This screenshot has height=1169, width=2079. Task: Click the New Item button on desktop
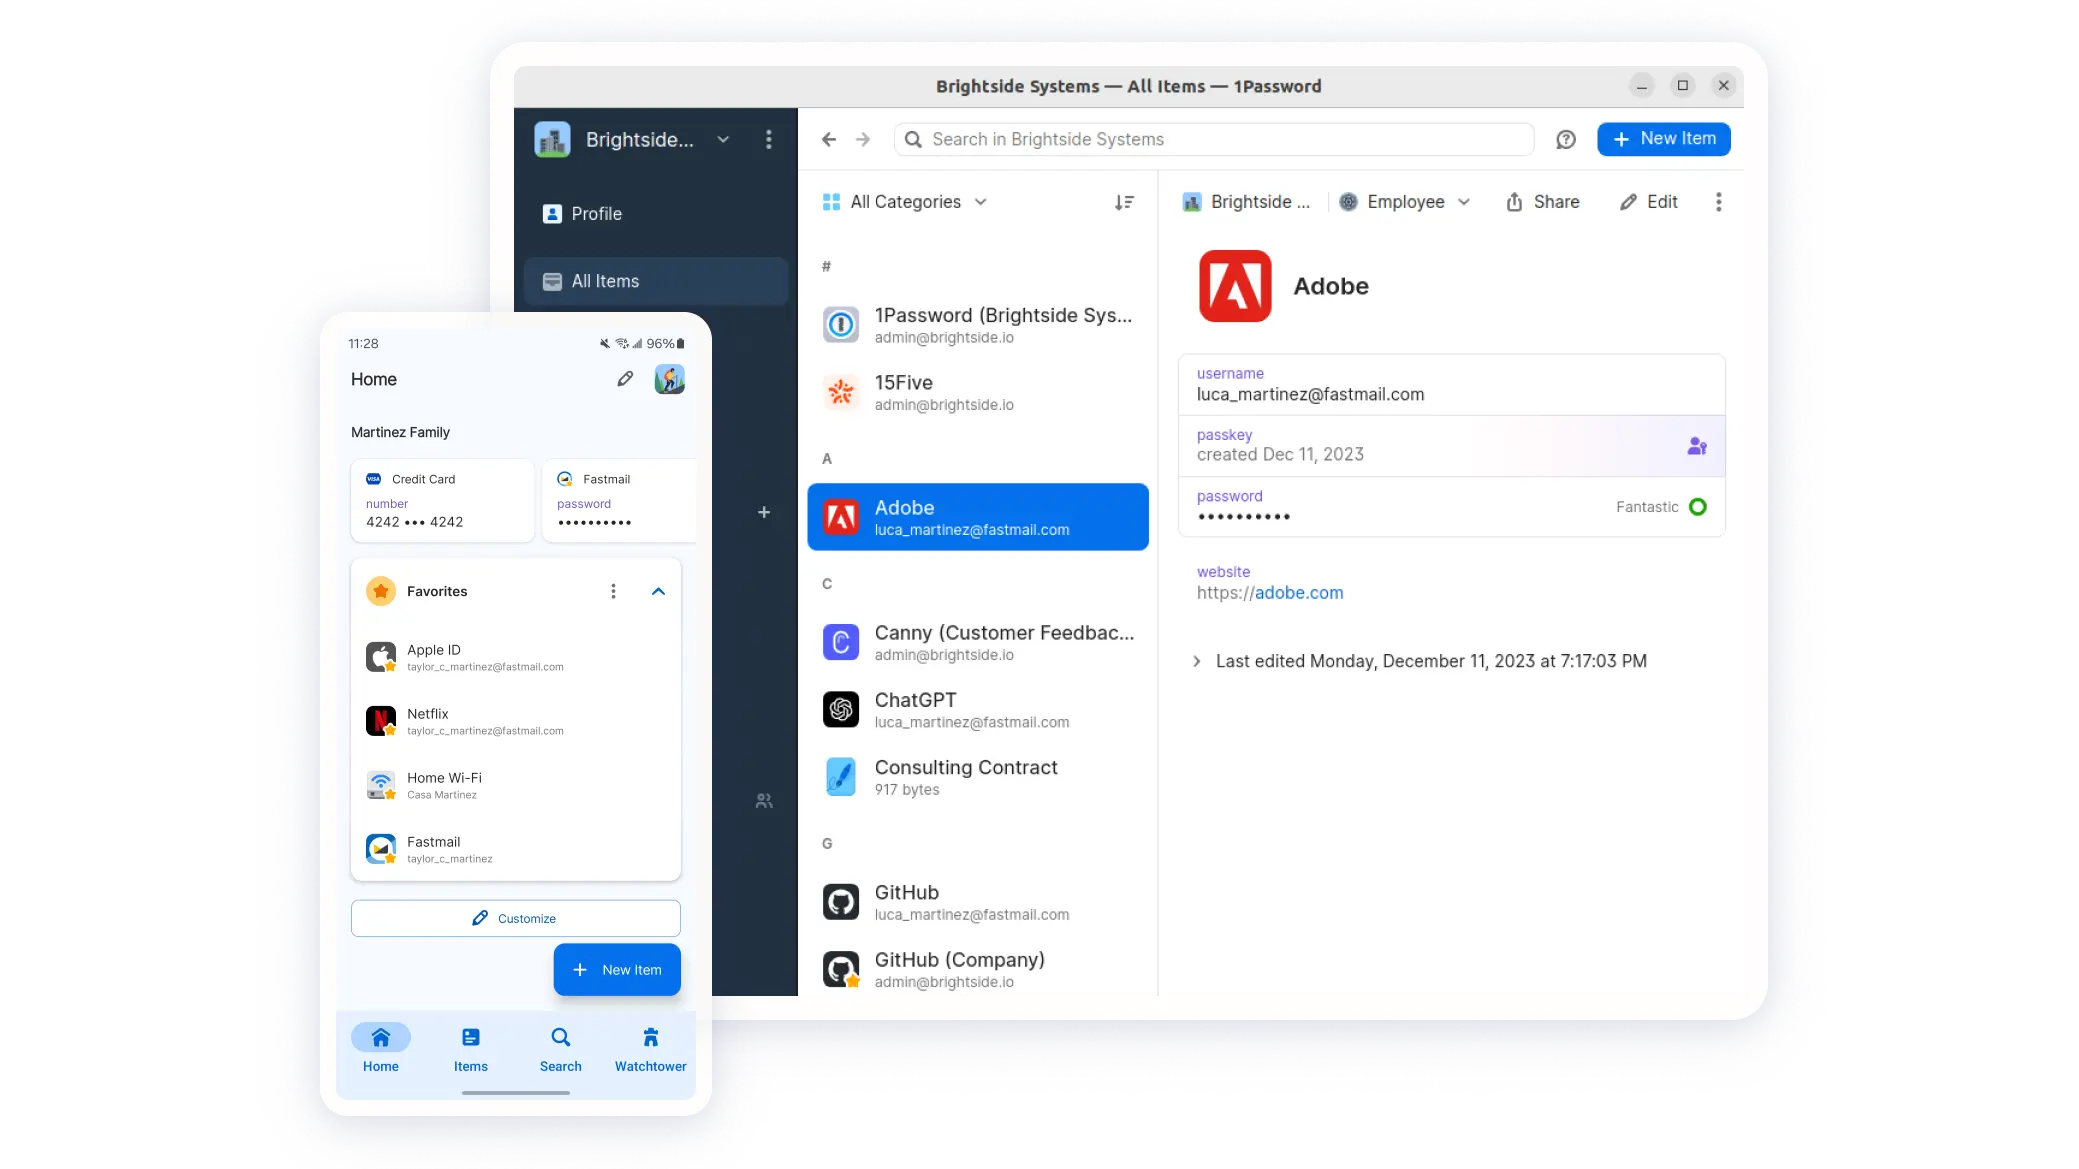[1662, 137]
